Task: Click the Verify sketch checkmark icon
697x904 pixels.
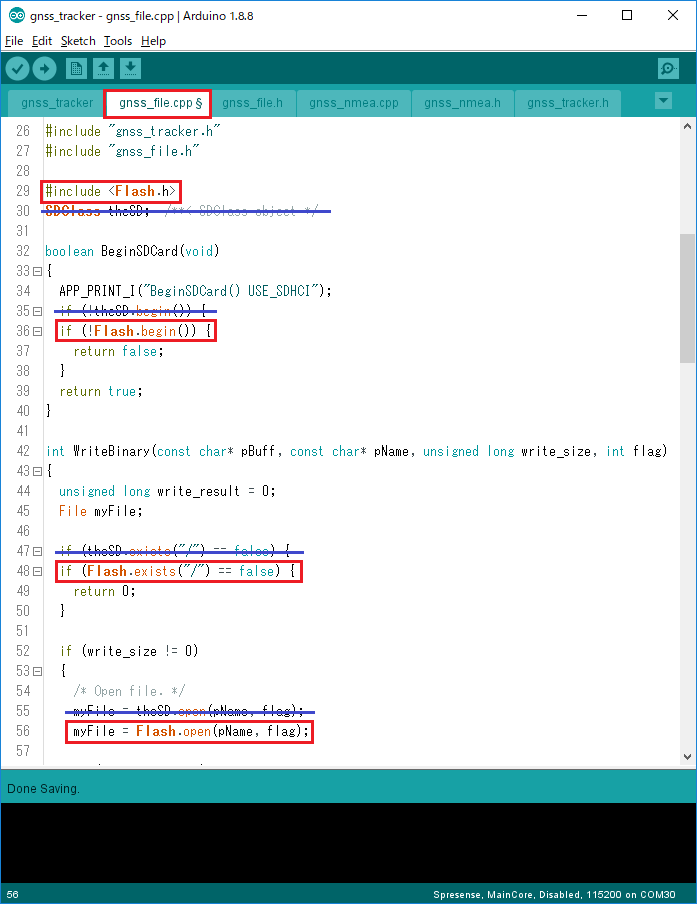Action: [17, 68]
